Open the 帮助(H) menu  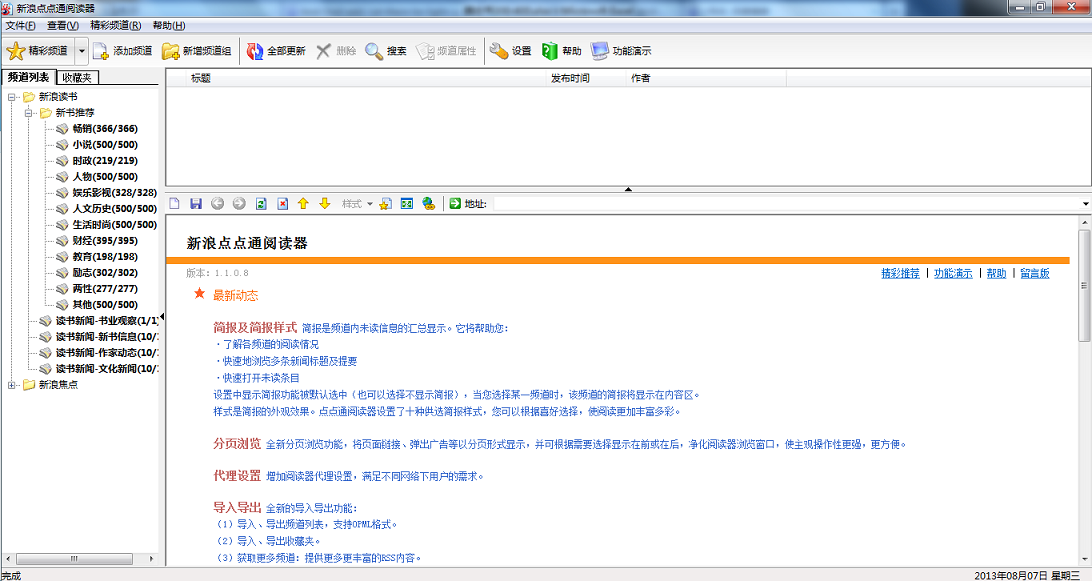169,25
